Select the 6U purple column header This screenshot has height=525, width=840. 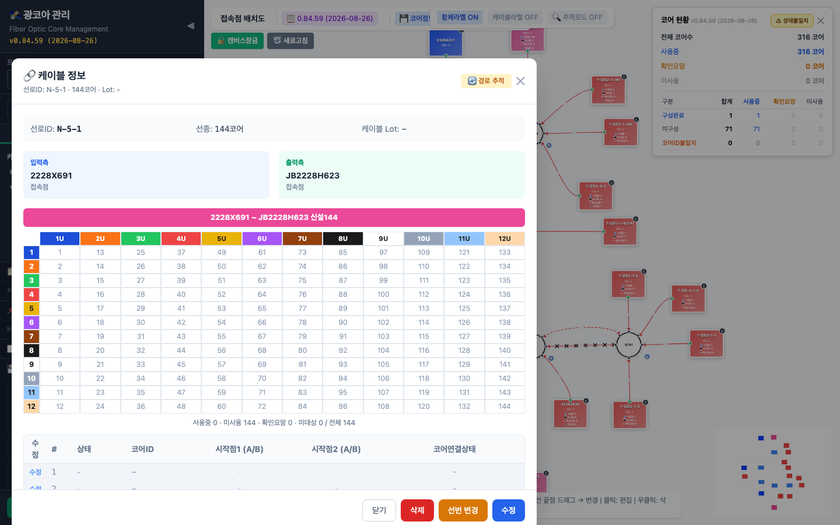pos(262,238)
